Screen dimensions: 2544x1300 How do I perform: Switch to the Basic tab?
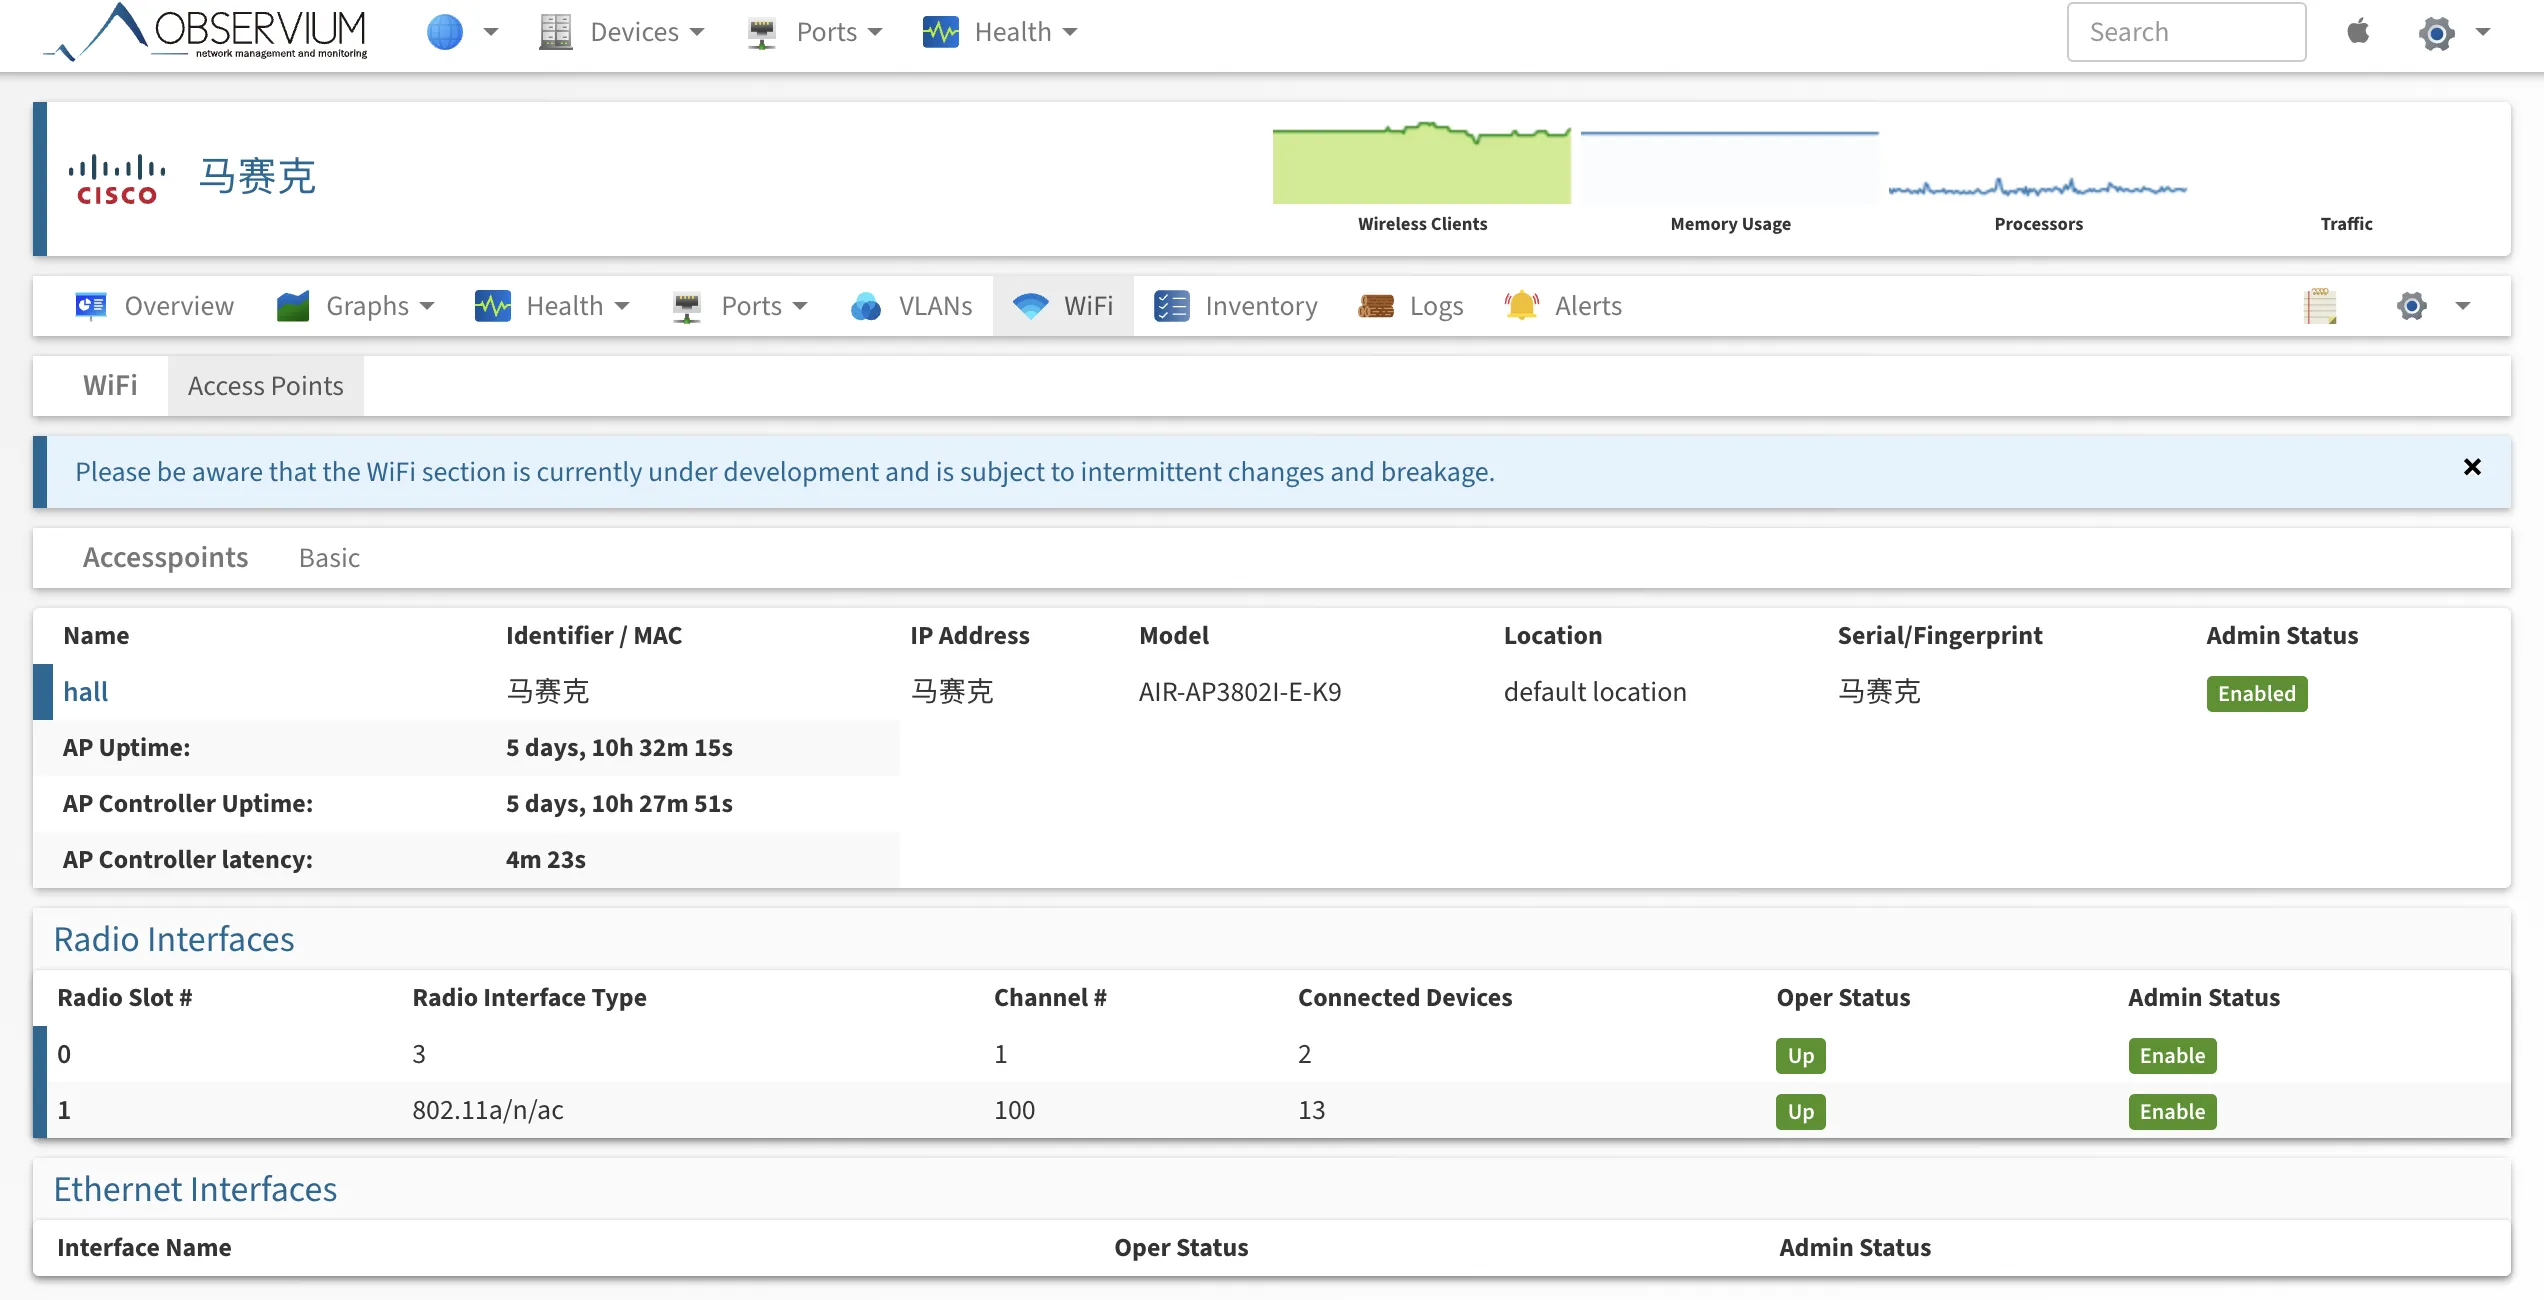328,557
